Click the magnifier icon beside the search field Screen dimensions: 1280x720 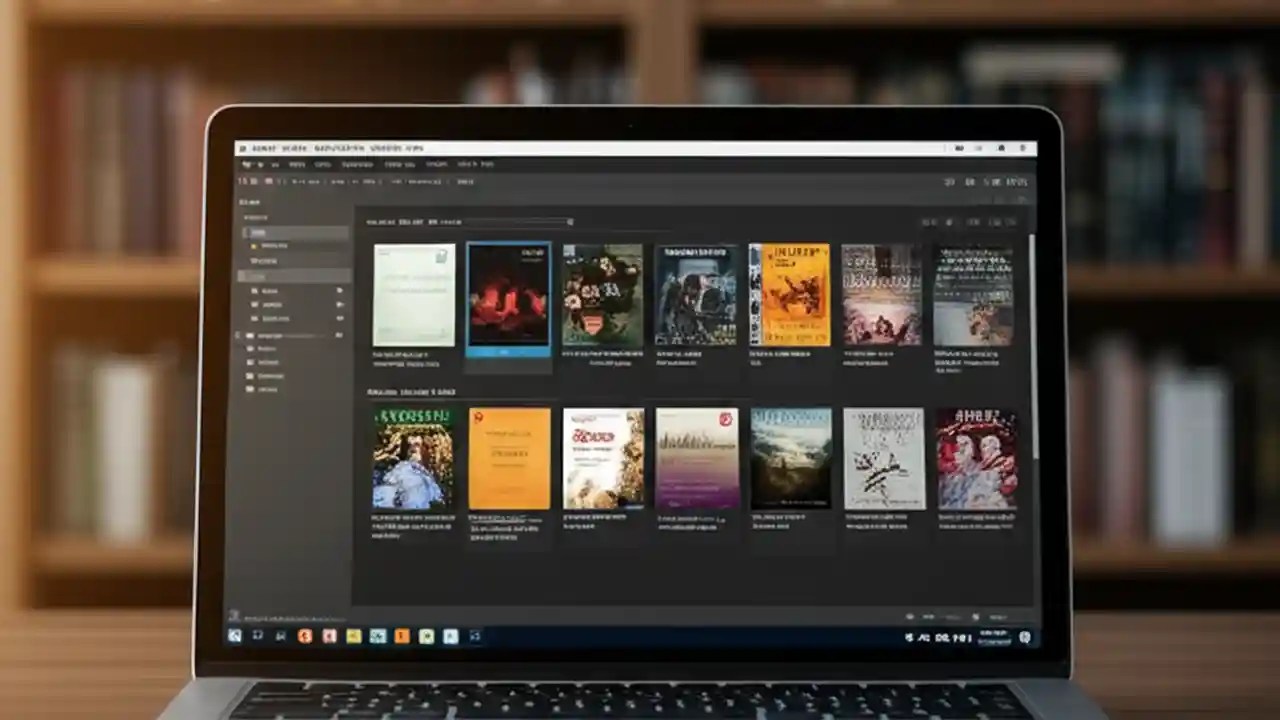(570, 222)
